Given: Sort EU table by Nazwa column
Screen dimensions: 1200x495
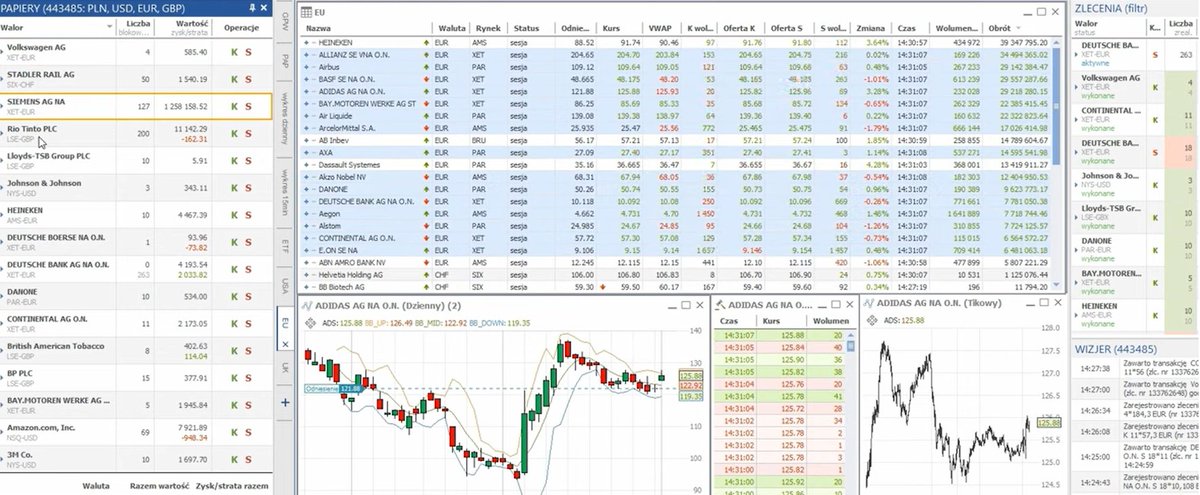Looking at the screenshot, I should (320, 28).
